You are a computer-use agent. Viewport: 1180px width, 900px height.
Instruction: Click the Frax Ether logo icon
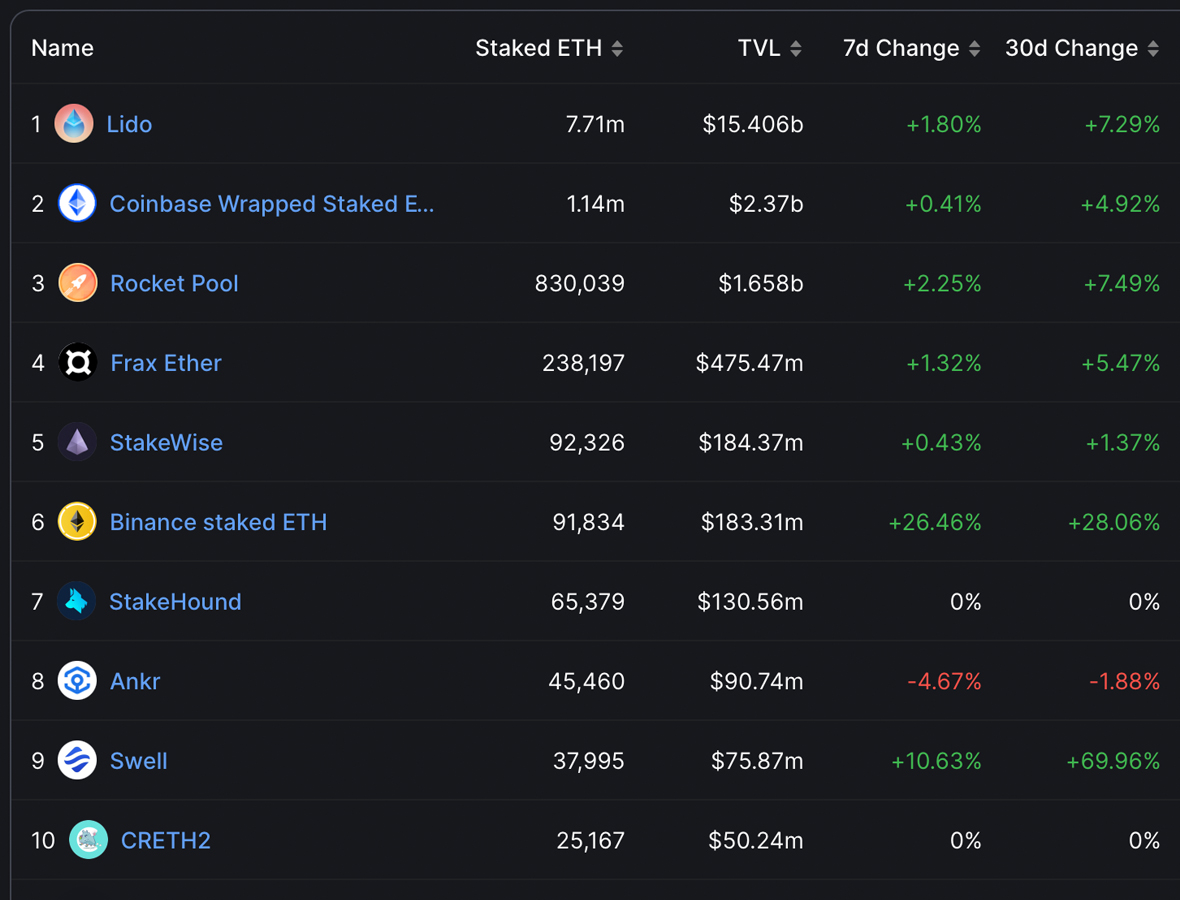pos(77,363)
